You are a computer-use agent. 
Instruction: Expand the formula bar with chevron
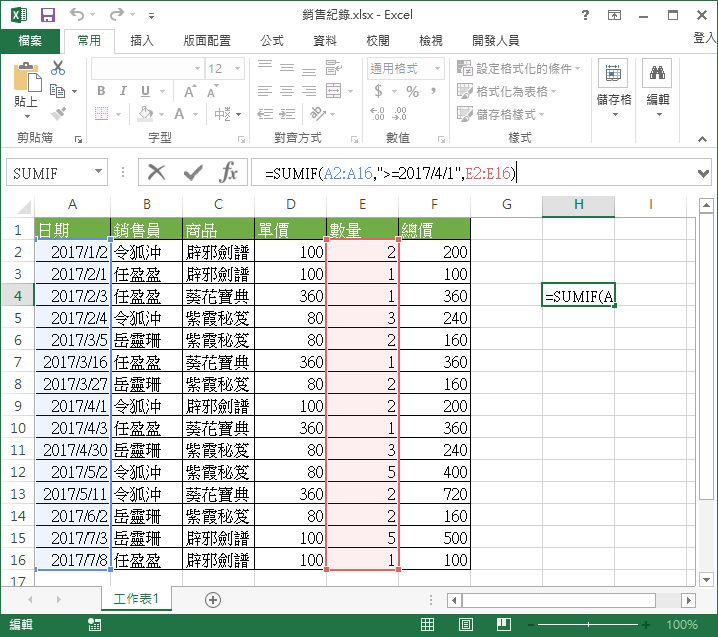[702, 172]
